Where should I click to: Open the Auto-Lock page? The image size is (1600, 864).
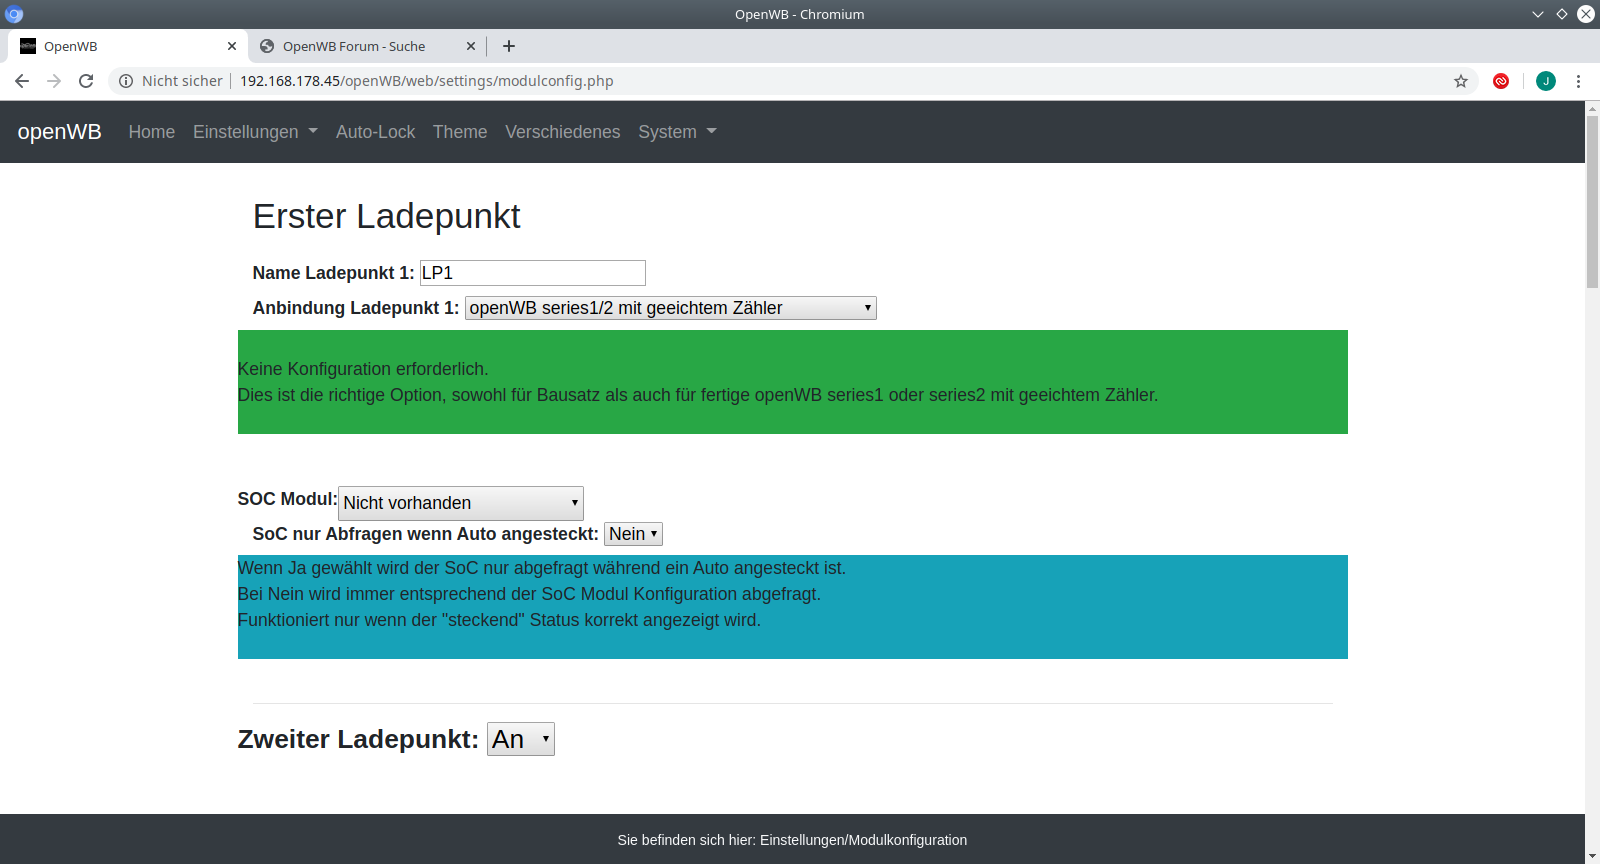tap(375, 132)
